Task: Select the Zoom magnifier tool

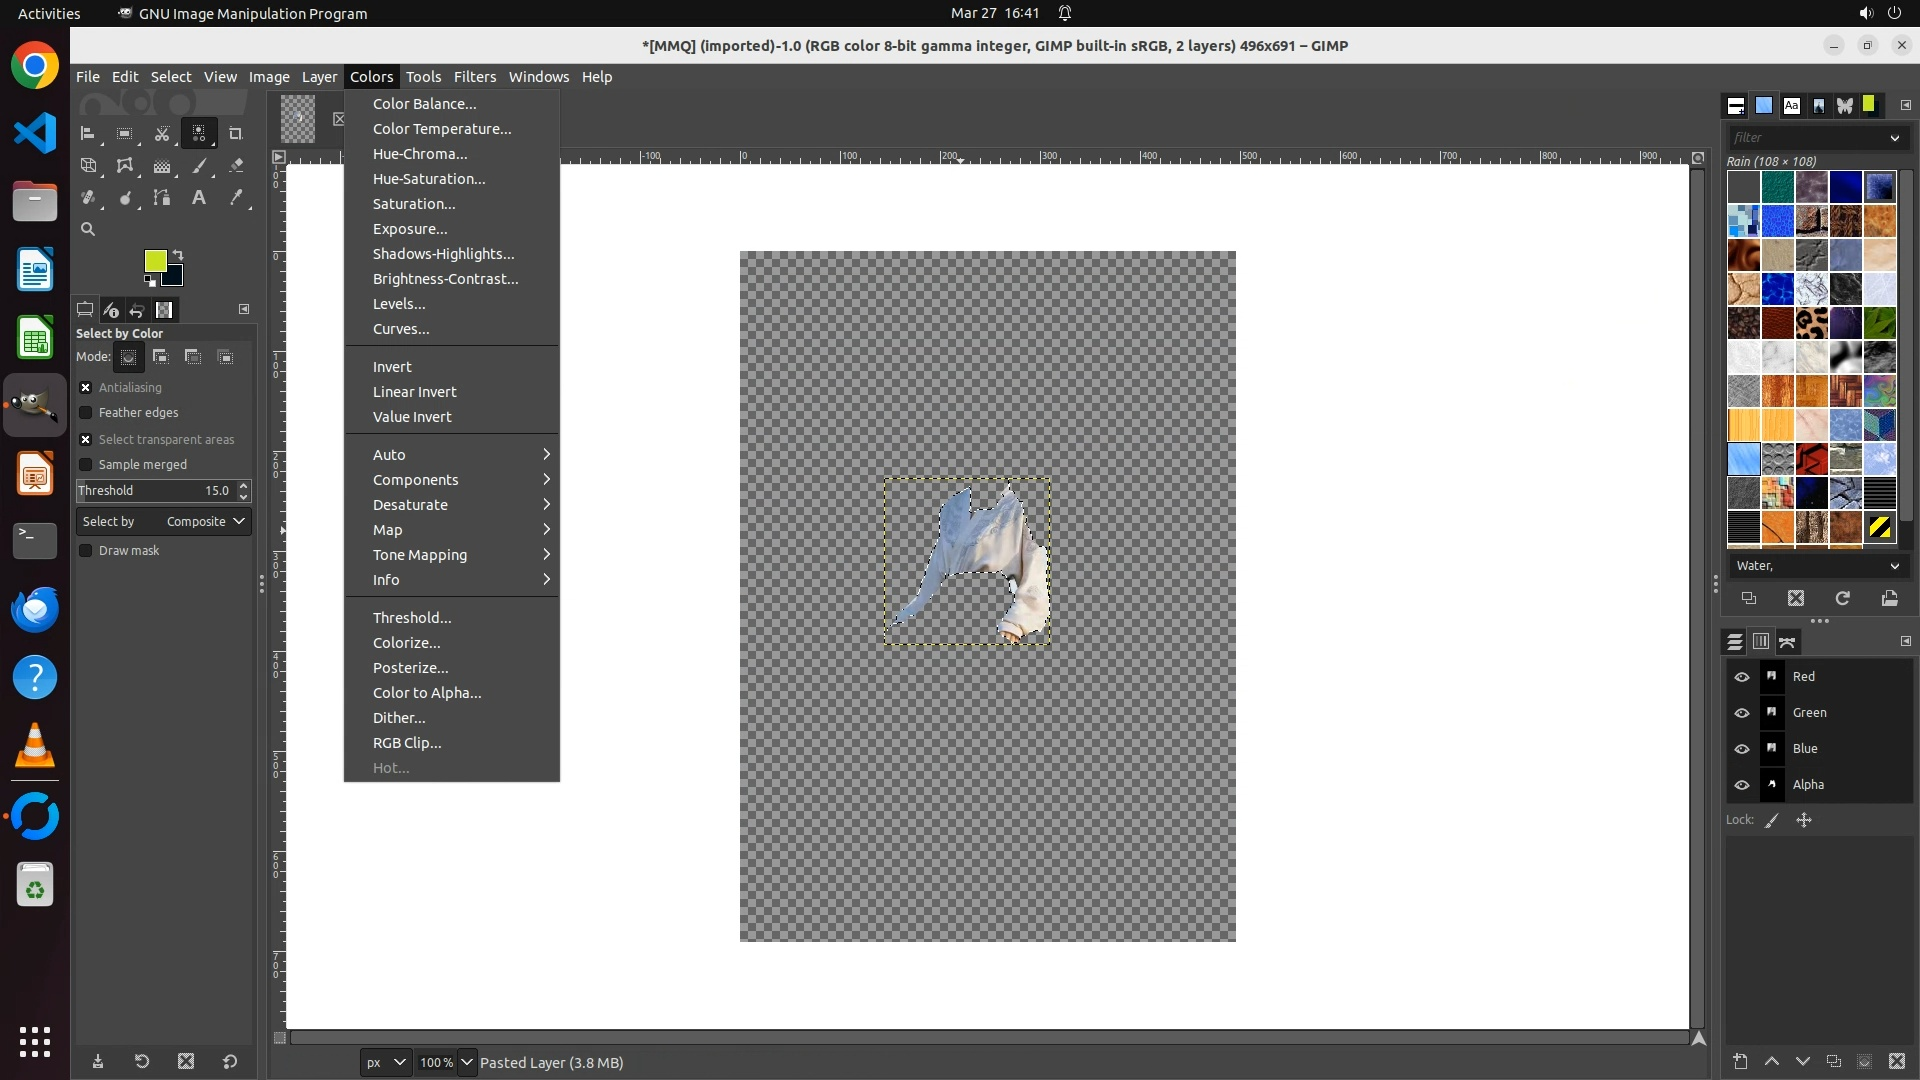Action: (x=88, y=229)
